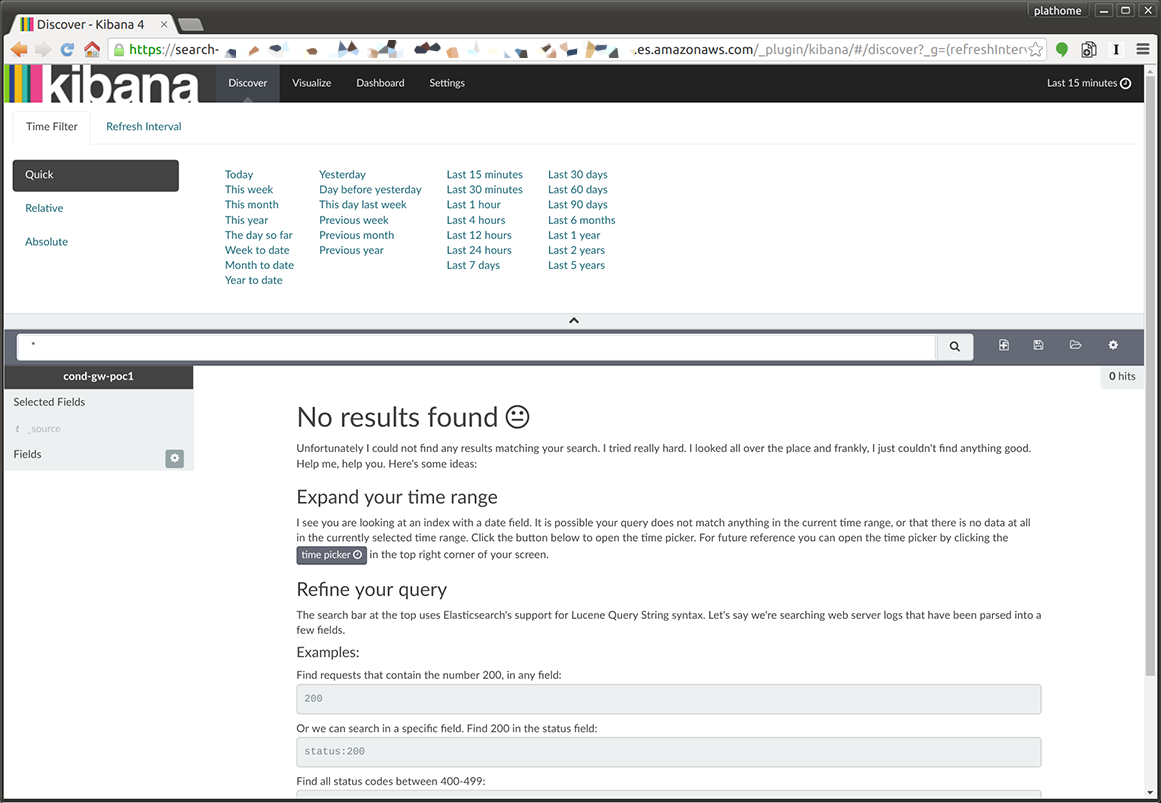Go to the Dashboard tab

pyautogui.click(x=381, y=83)
